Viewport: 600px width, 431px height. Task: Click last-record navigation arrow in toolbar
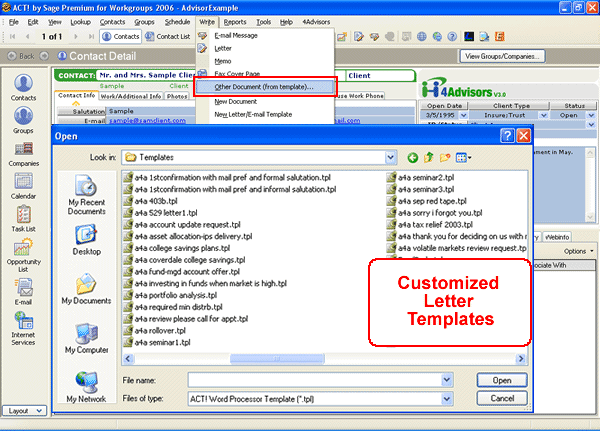click(91, 36)
